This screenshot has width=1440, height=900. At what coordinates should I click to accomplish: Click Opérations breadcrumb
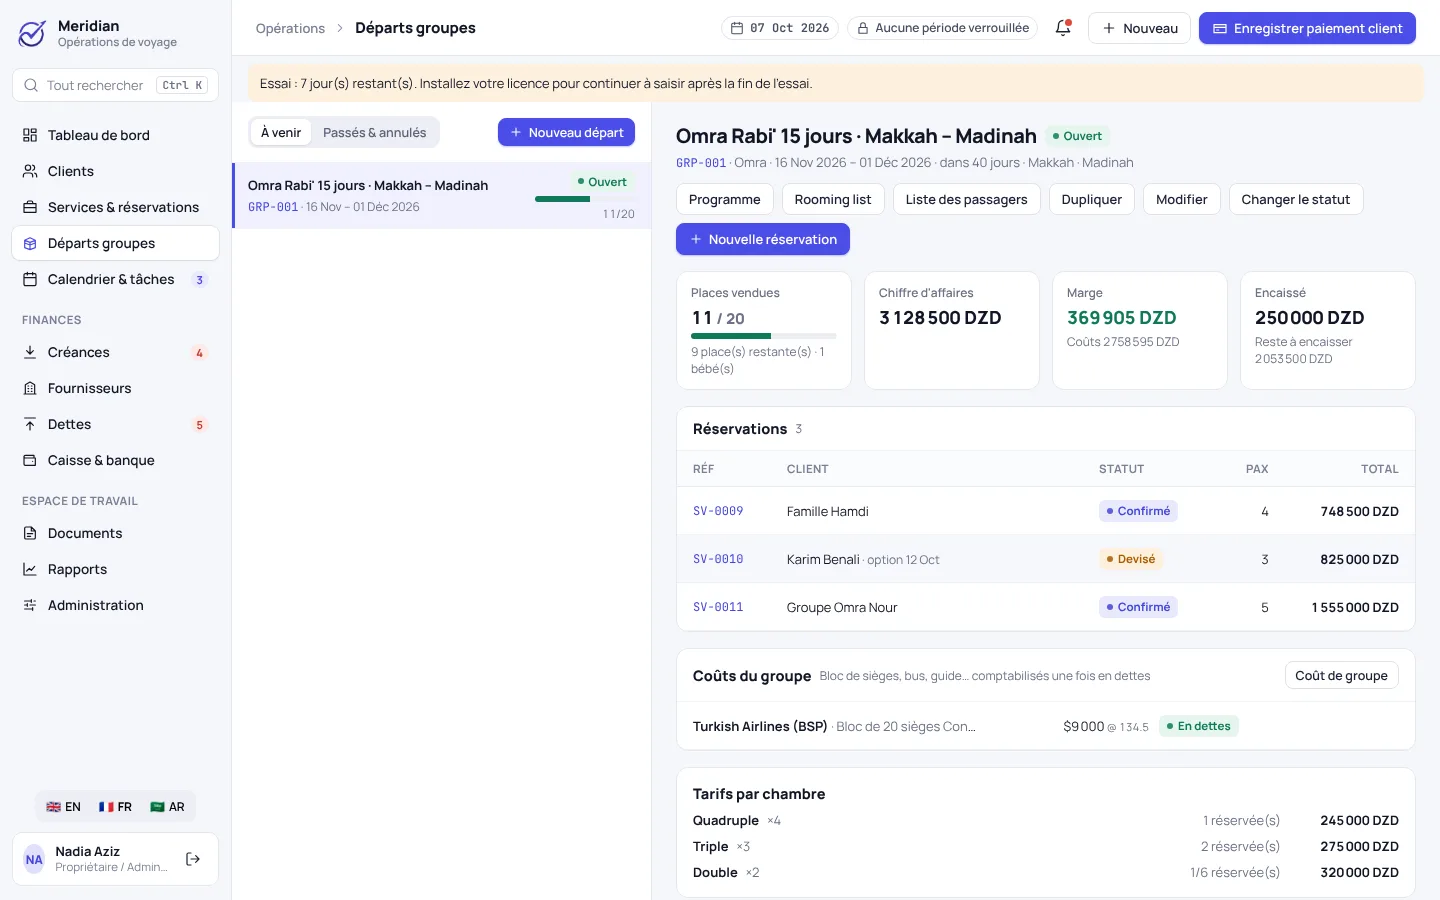click(290, 28)
